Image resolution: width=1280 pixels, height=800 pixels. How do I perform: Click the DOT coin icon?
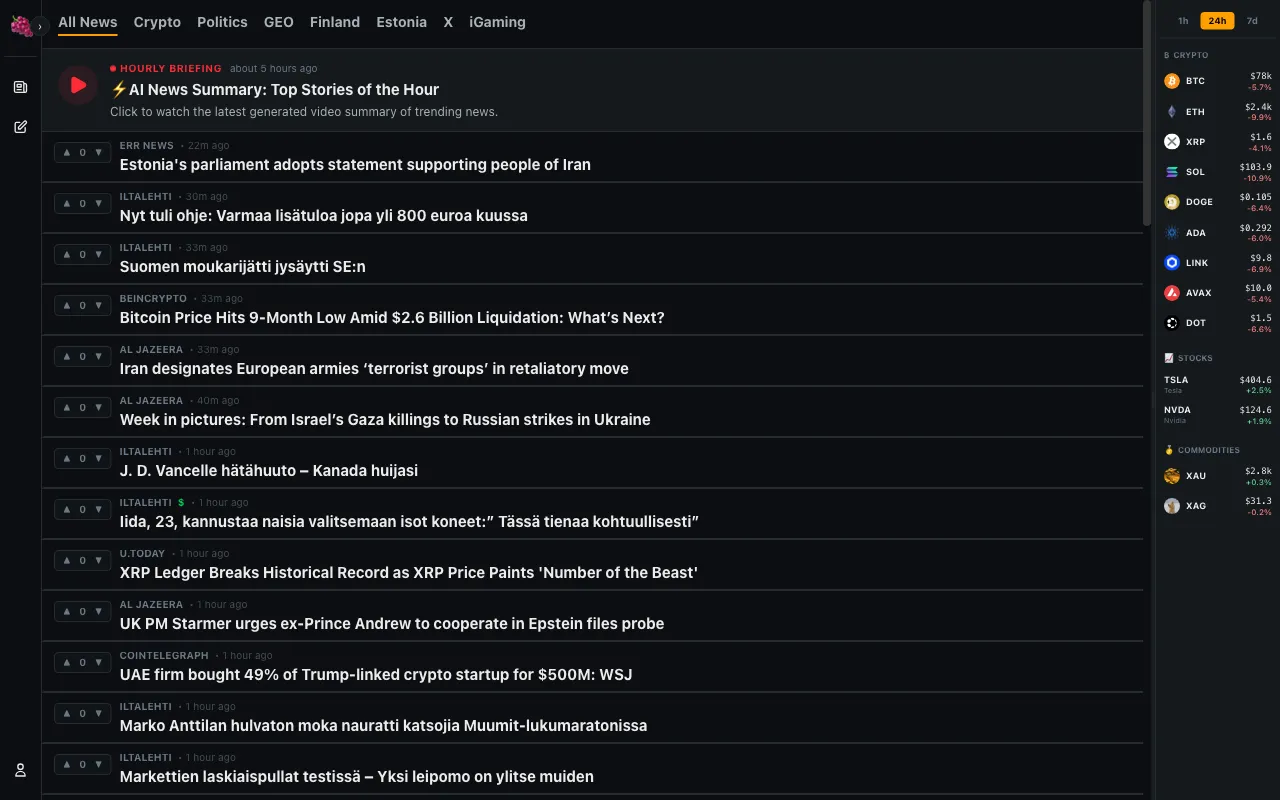(x=1172, y=323)
